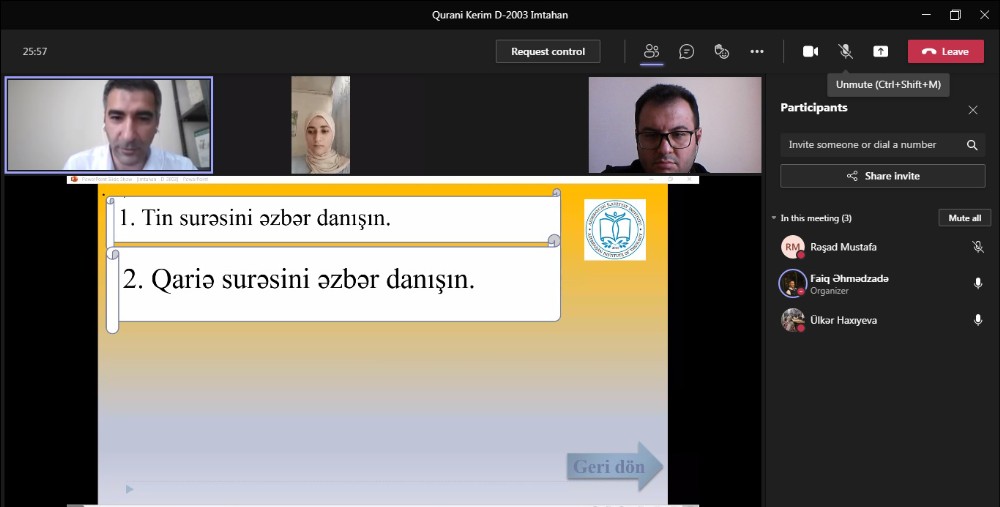Open the More actions ellipsis menu

(757, 52)
